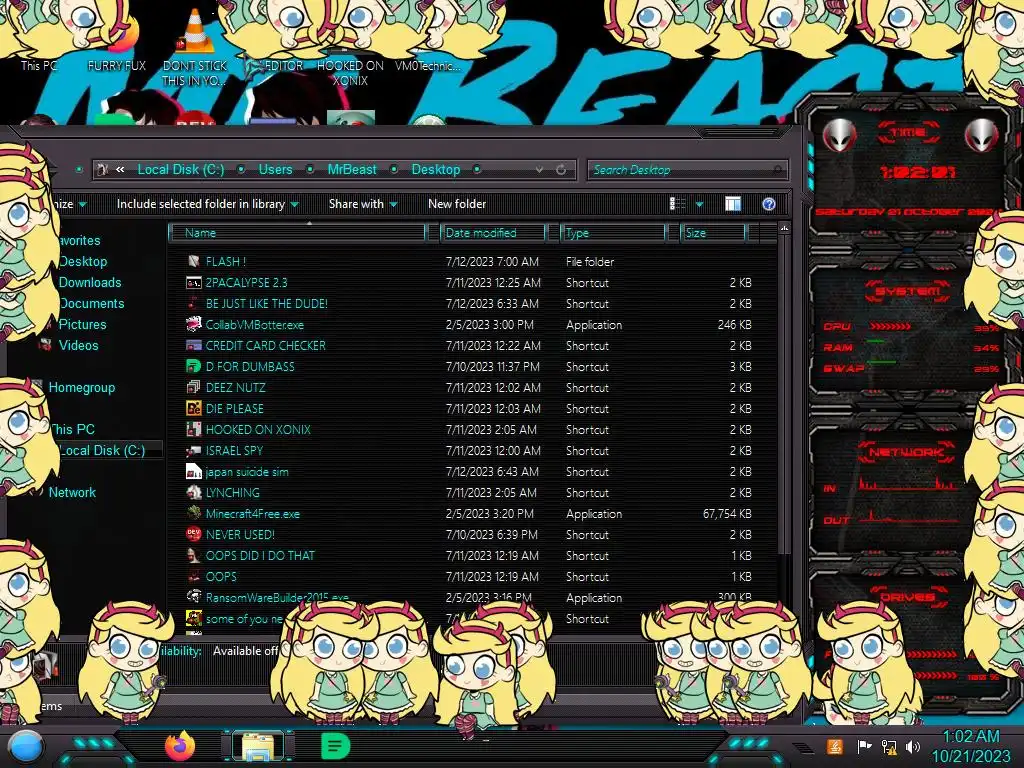1024x768 pixels.
Task: Open Firefox from the taskbar
Action: [180, 746]
